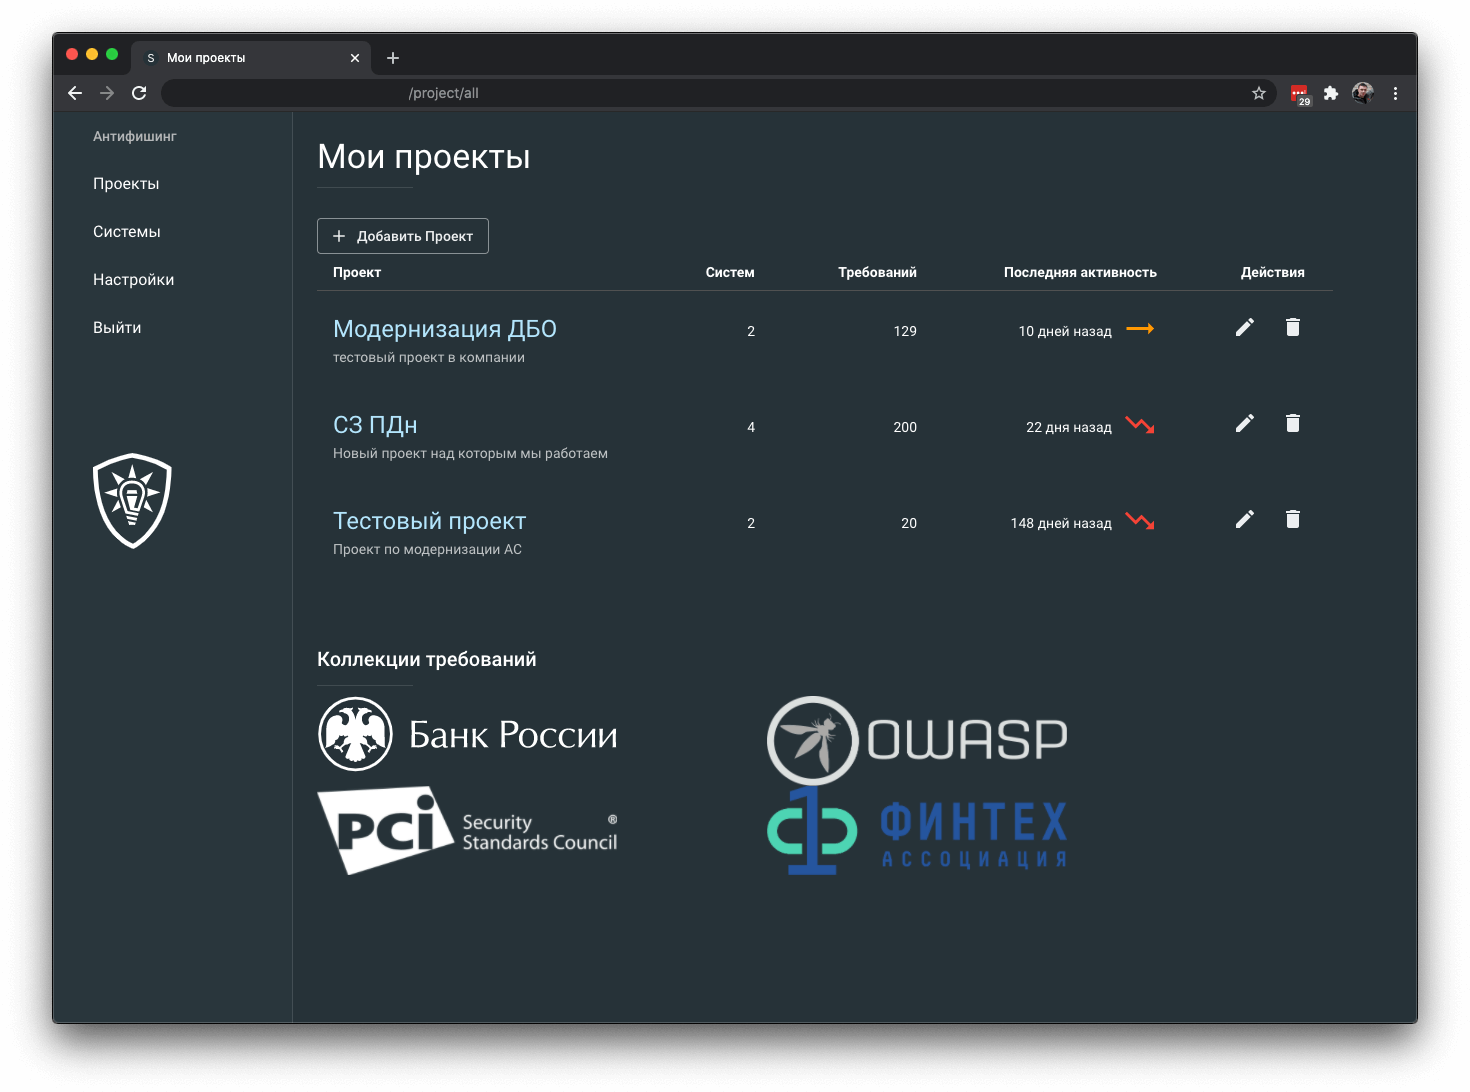Click the 200 requirements value
The width and height of the screenshot is (1470, 1092).
click(905, 427)
